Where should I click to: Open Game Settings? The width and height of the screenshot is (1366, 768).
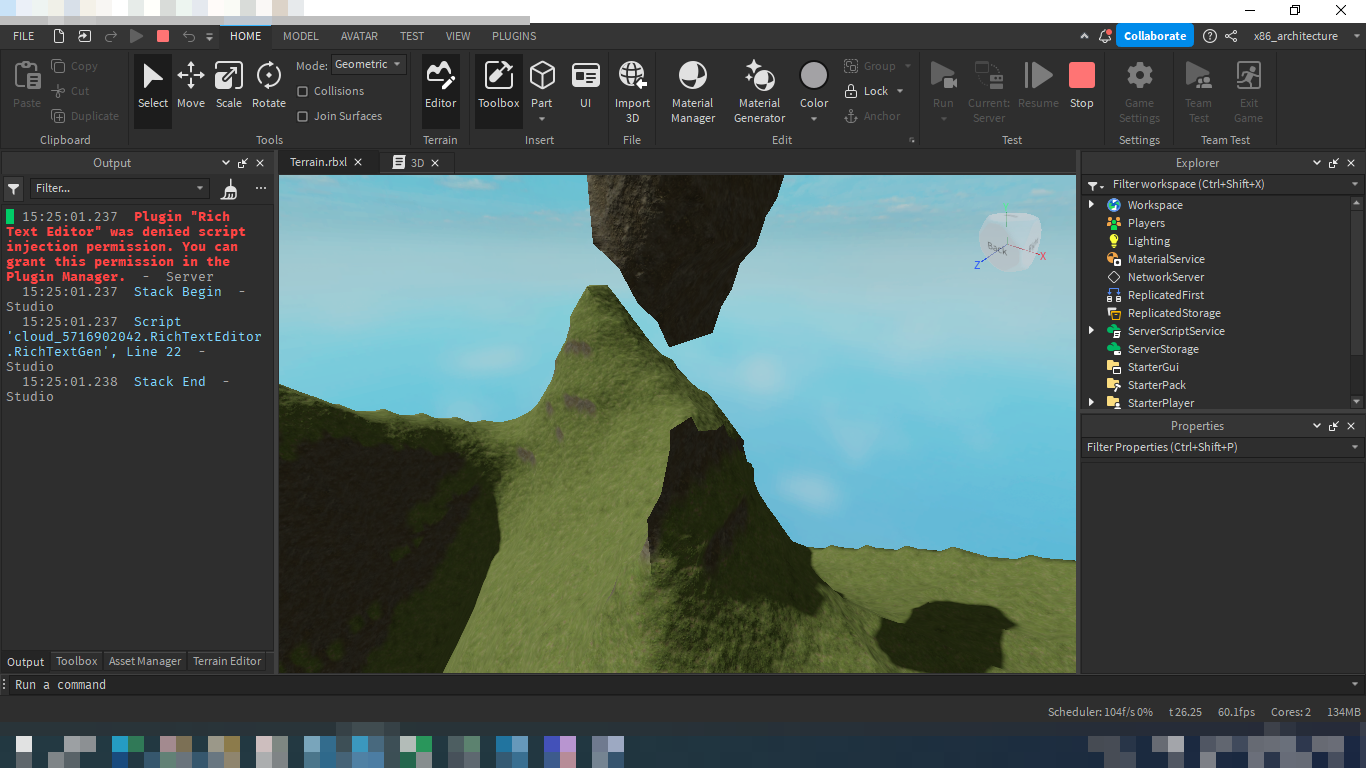pyautogui.click(x=1139, y=90)
